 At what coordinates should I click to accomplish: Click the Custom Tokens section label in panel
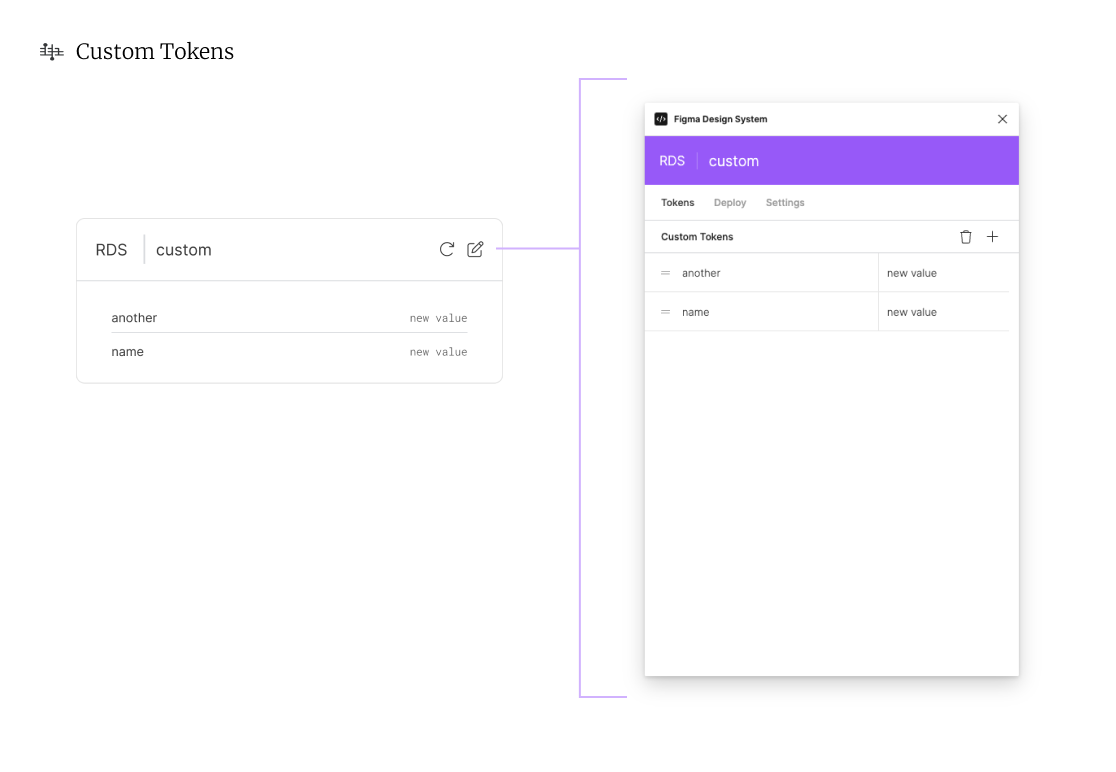(697, 237)
